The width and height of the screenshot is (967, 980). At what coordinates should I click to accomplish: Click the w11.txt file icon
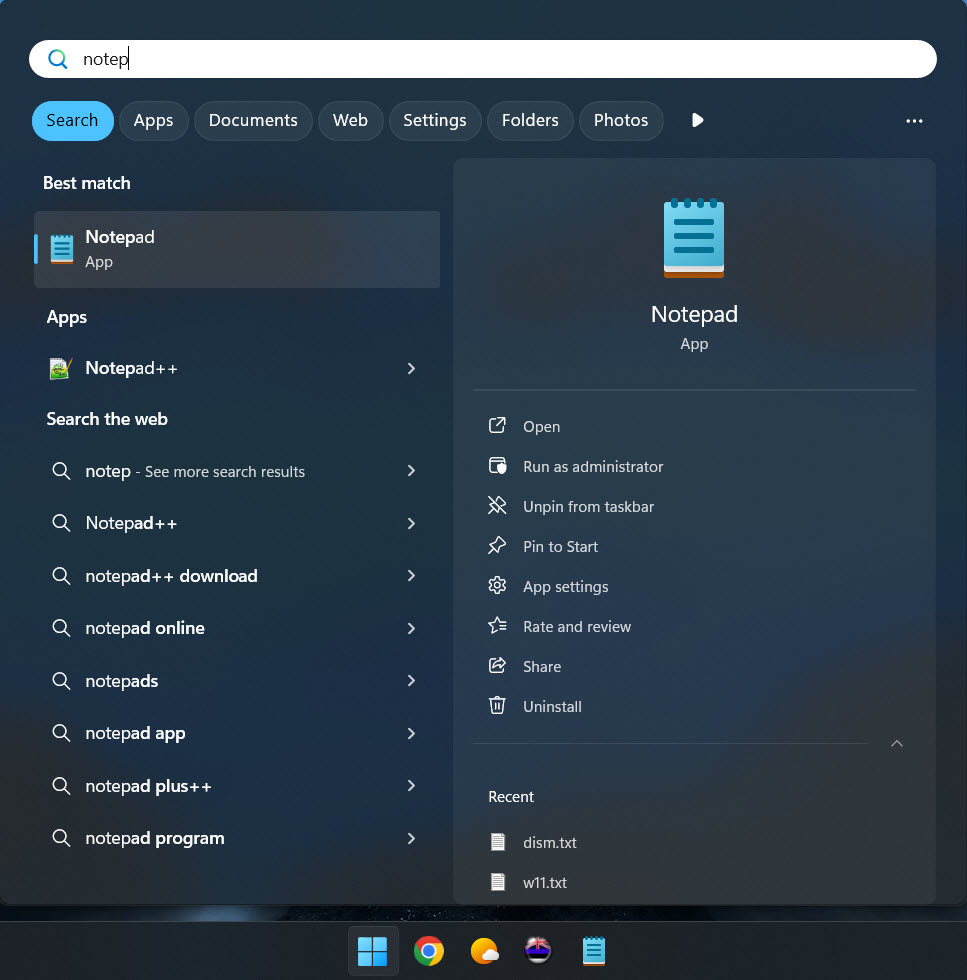click(x=498, y=882)
